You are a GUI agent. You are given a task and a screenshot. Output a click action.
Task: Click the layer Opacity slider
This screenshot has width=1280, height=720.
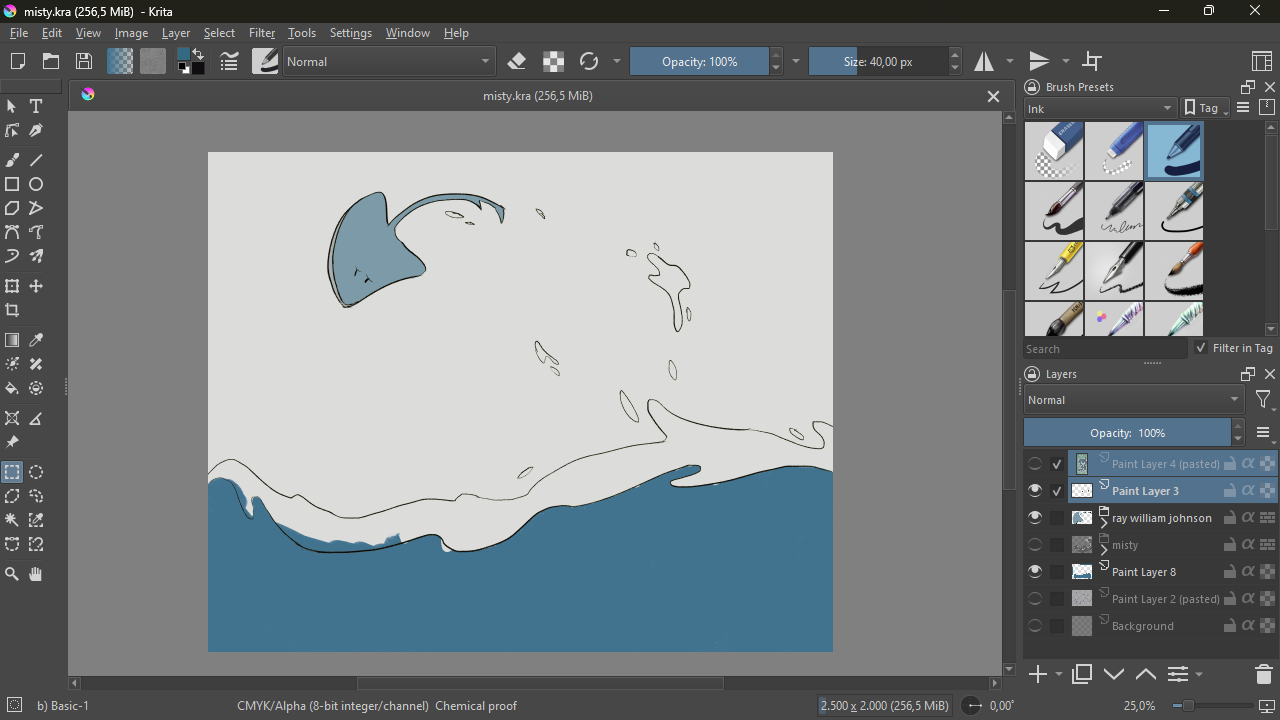pos(1127,433)
